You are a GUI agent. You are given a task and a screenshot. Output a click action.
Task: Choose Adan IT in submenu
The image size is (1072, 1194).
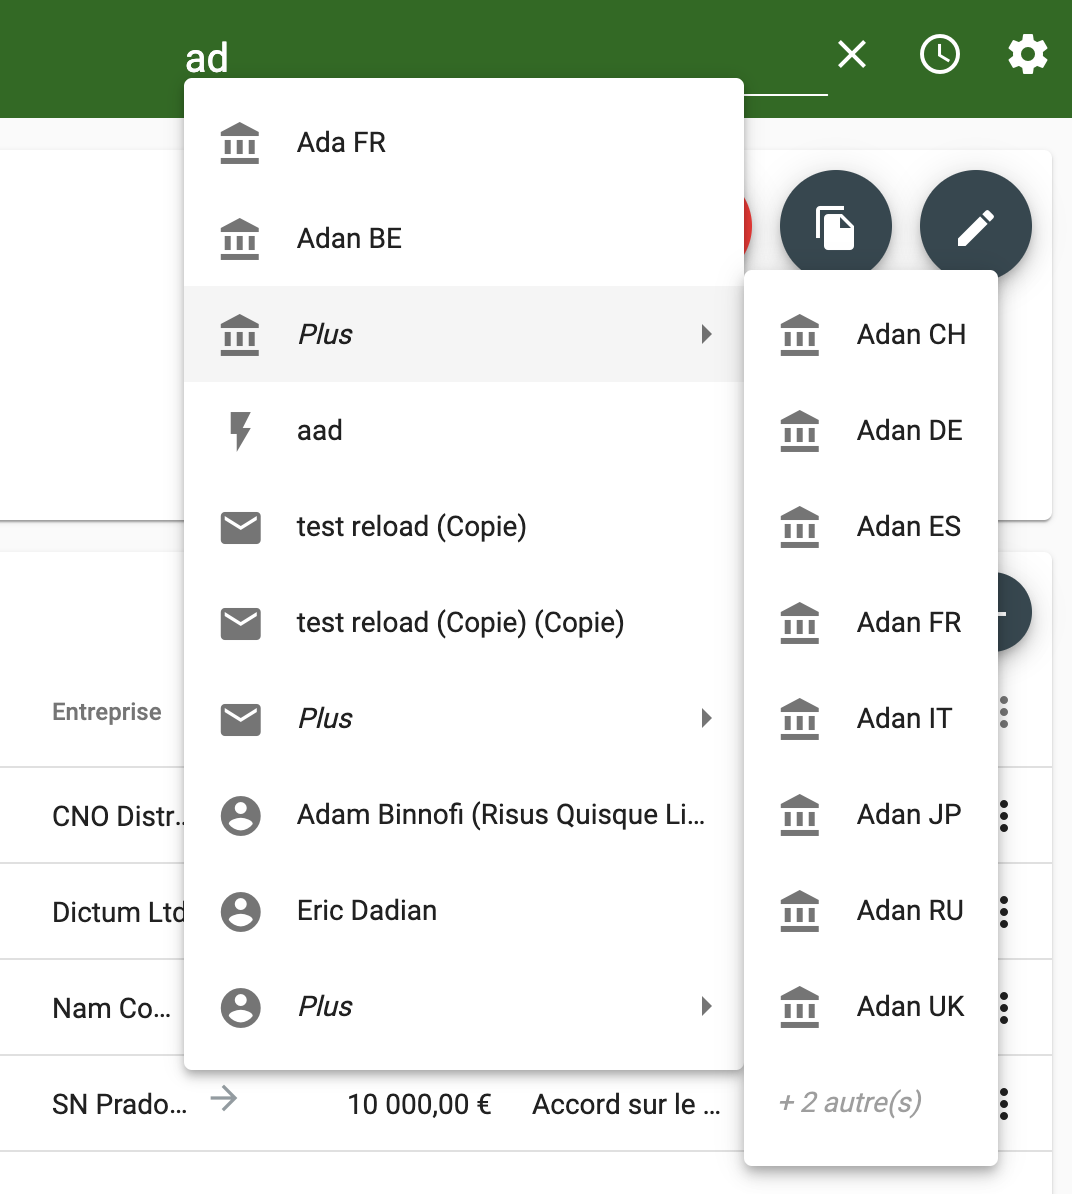click(871, 718)
